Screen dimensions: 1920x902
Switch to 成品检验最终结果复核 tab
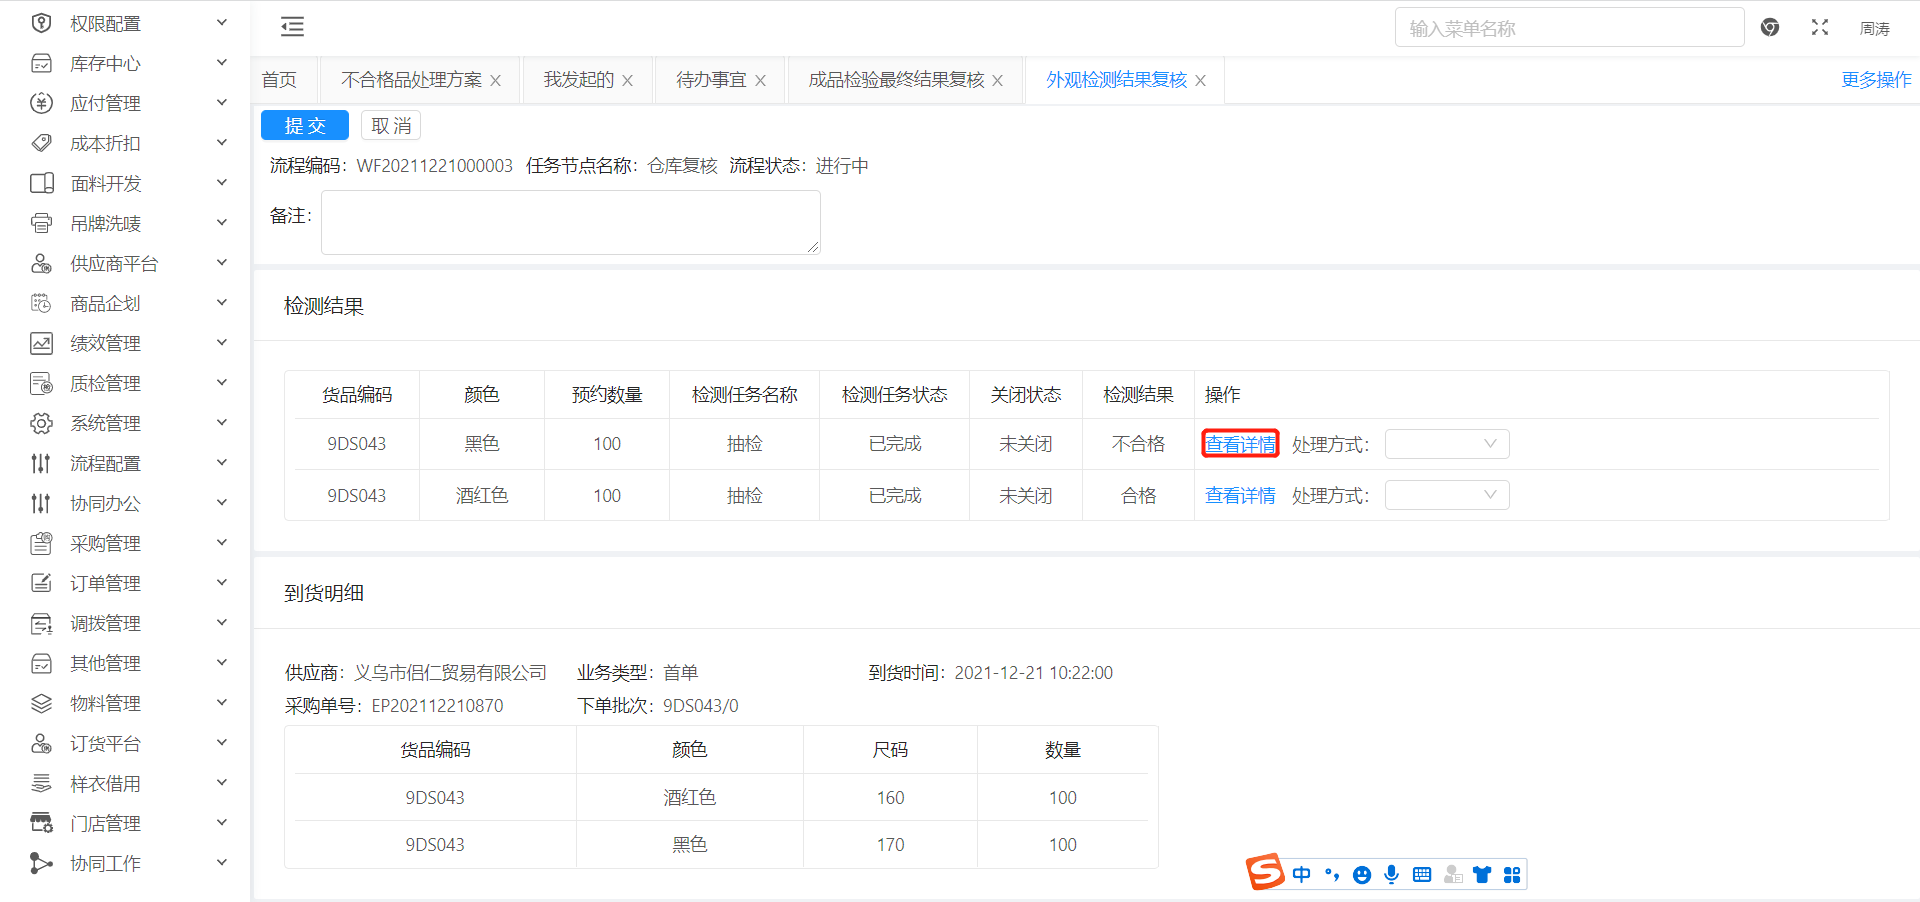pyautogui.click(x=895, y=80)
